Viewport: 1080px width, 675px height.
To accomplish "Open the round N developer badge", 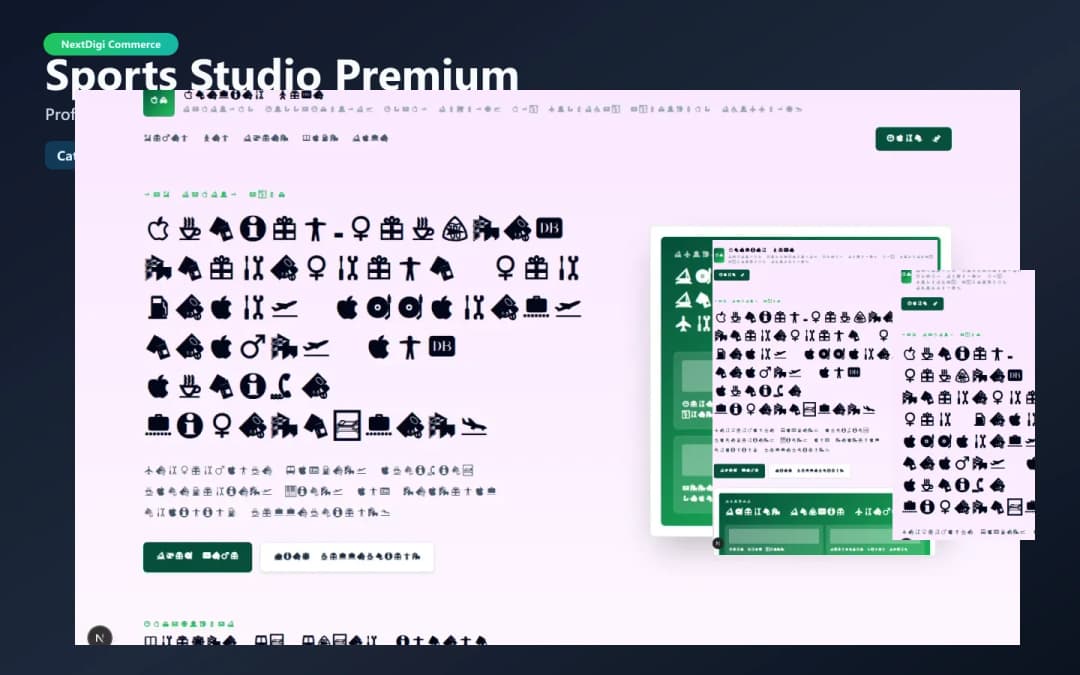I will point(100,636).
